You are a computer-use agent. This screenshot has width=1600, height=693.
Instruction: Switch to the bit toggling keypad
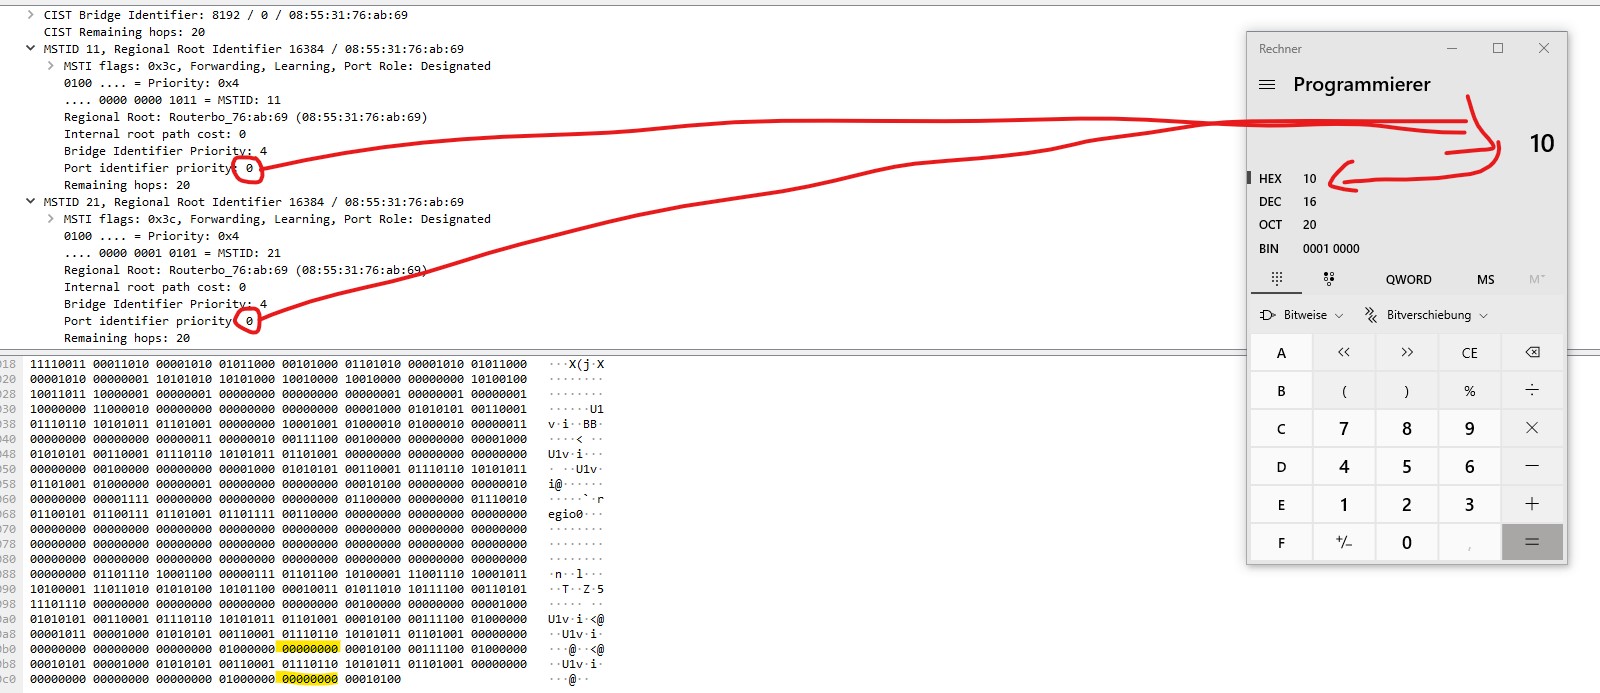click(x=1329, y=279)
